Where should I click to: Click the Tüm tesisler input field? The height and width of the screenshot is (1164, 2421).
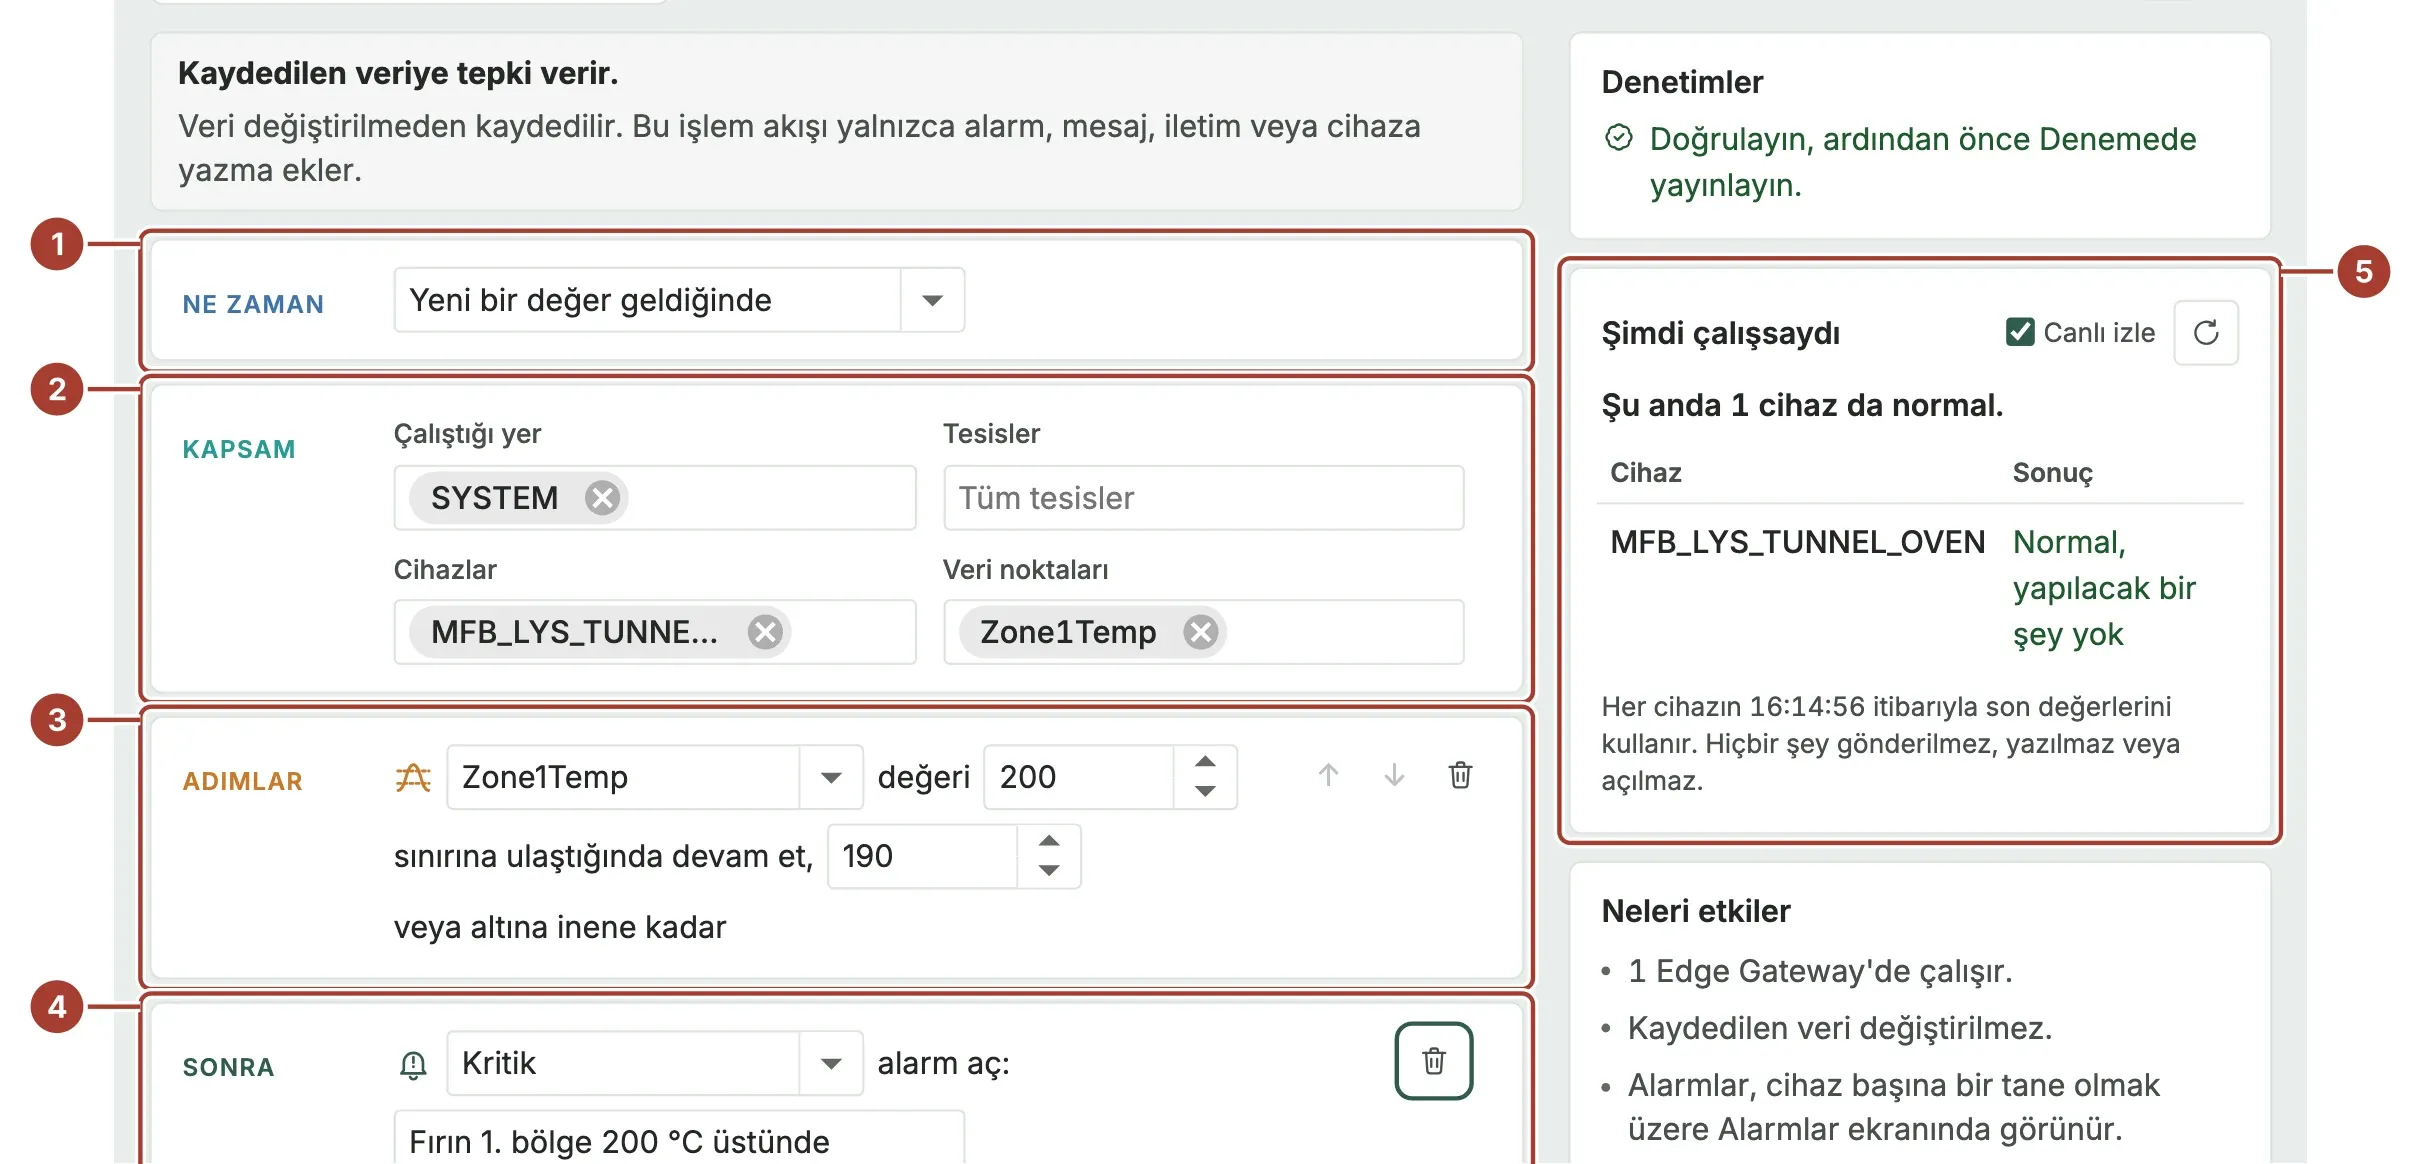[1203, 497]
